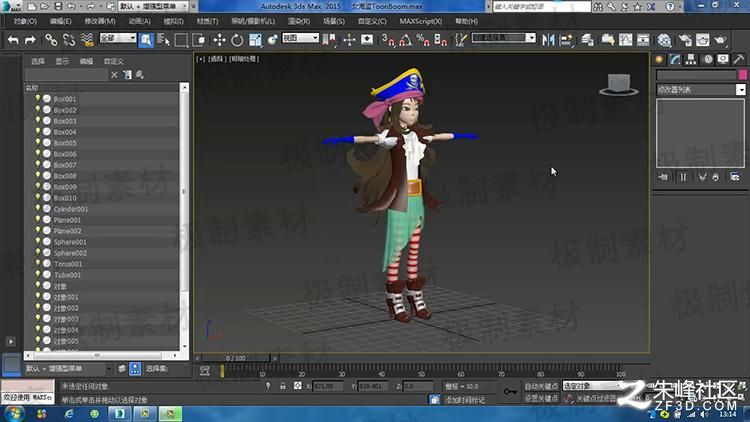
Task: Click the 自动关键点 Auto Key button
Action: click(x=541, y=386)
